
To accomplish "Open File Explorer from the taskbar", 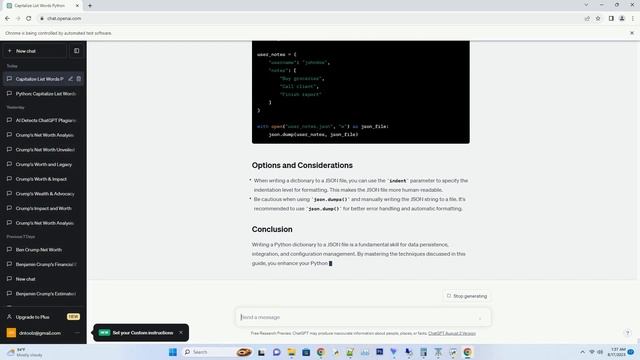I will point(291,352).
